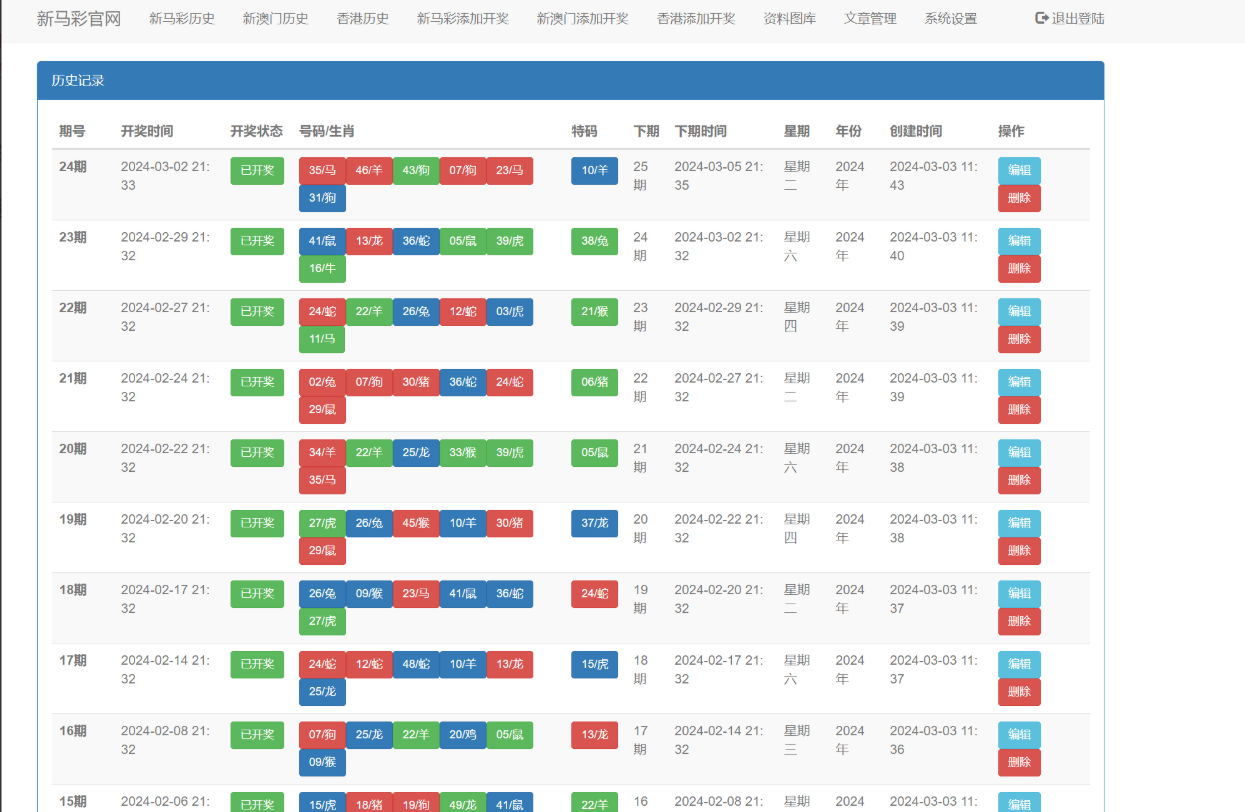
Task: Click the red 46/羊 number badge
Action: point(369,171)
